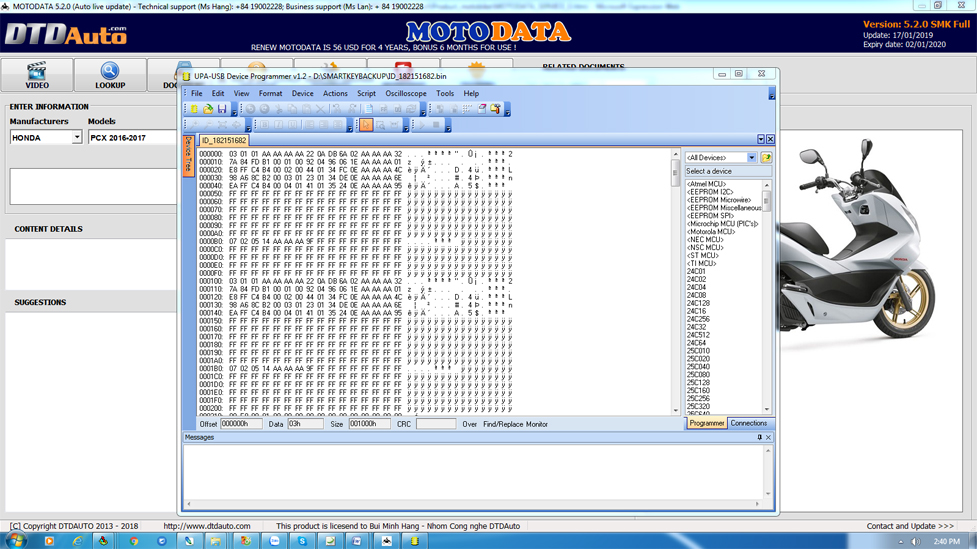Click the Copy toolbar icon
Image resolution: width=977 pixels, height=549 pixels.
click(292, 109)
